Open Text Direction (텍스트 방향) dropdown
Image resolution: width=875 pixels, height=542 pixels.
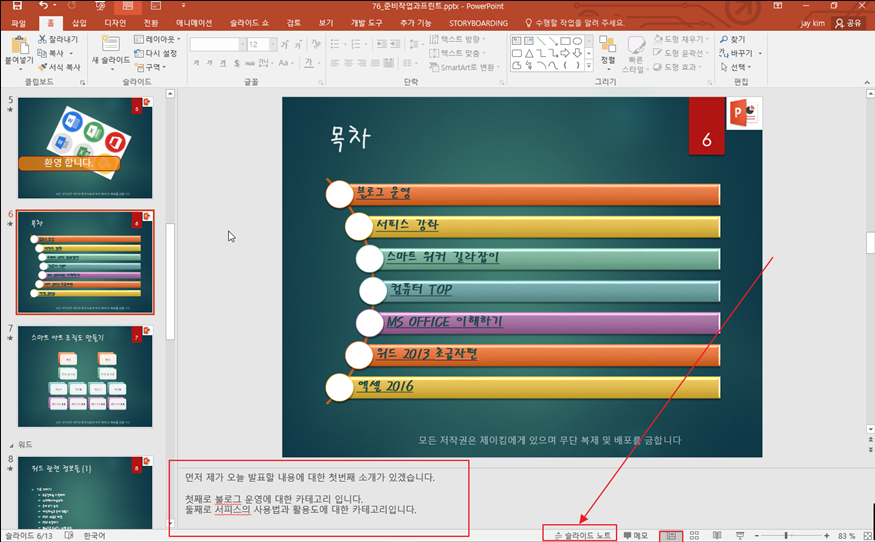coord(458,39)
